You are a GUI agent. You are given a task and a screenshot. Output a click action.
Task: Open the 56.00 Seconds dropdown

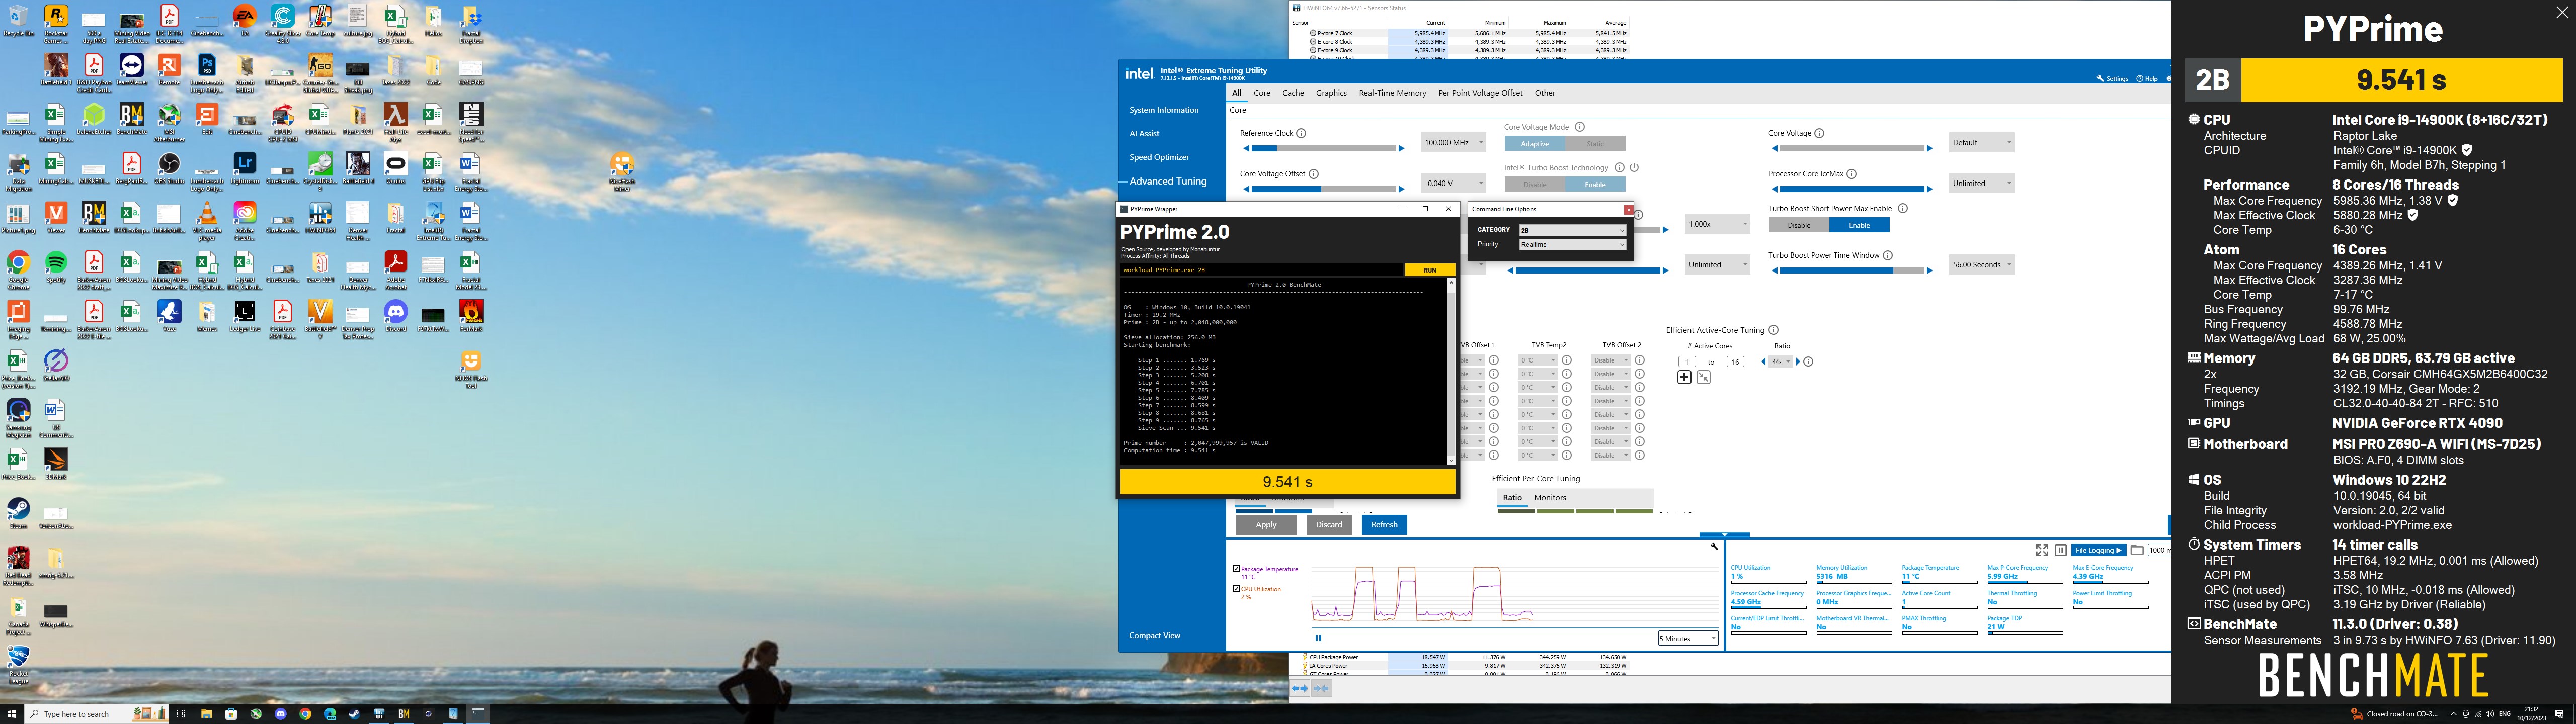tap(1981, 265)
